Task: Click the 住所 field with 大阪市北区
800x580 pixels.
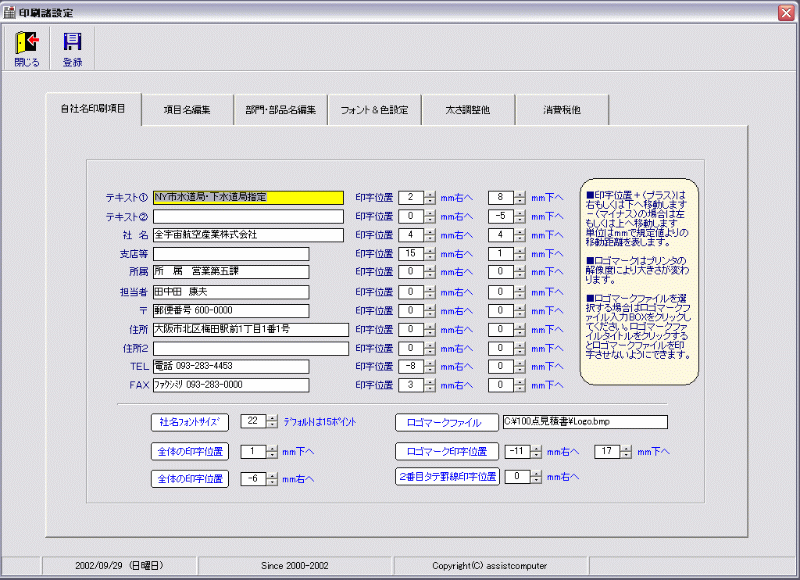Action: pyautogui.click(x=251, y=330)
